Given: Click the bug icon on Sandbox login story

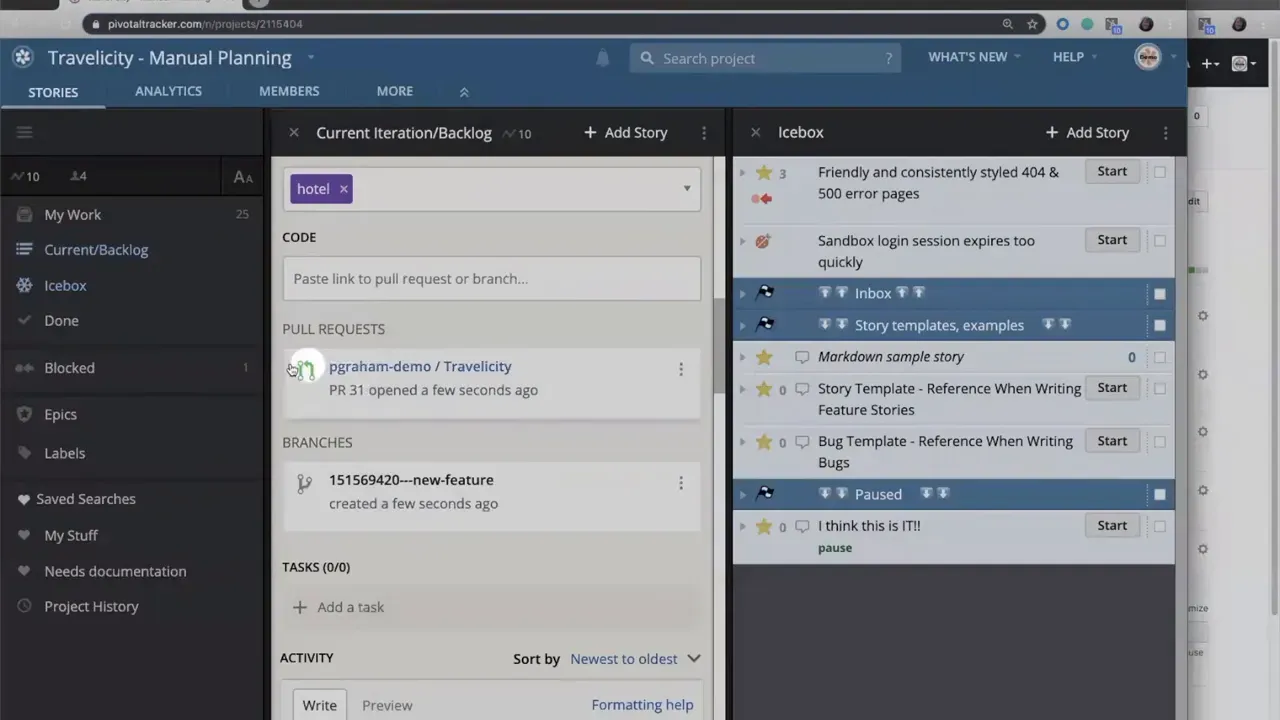Looking at the screenshot, I should 763,240.
